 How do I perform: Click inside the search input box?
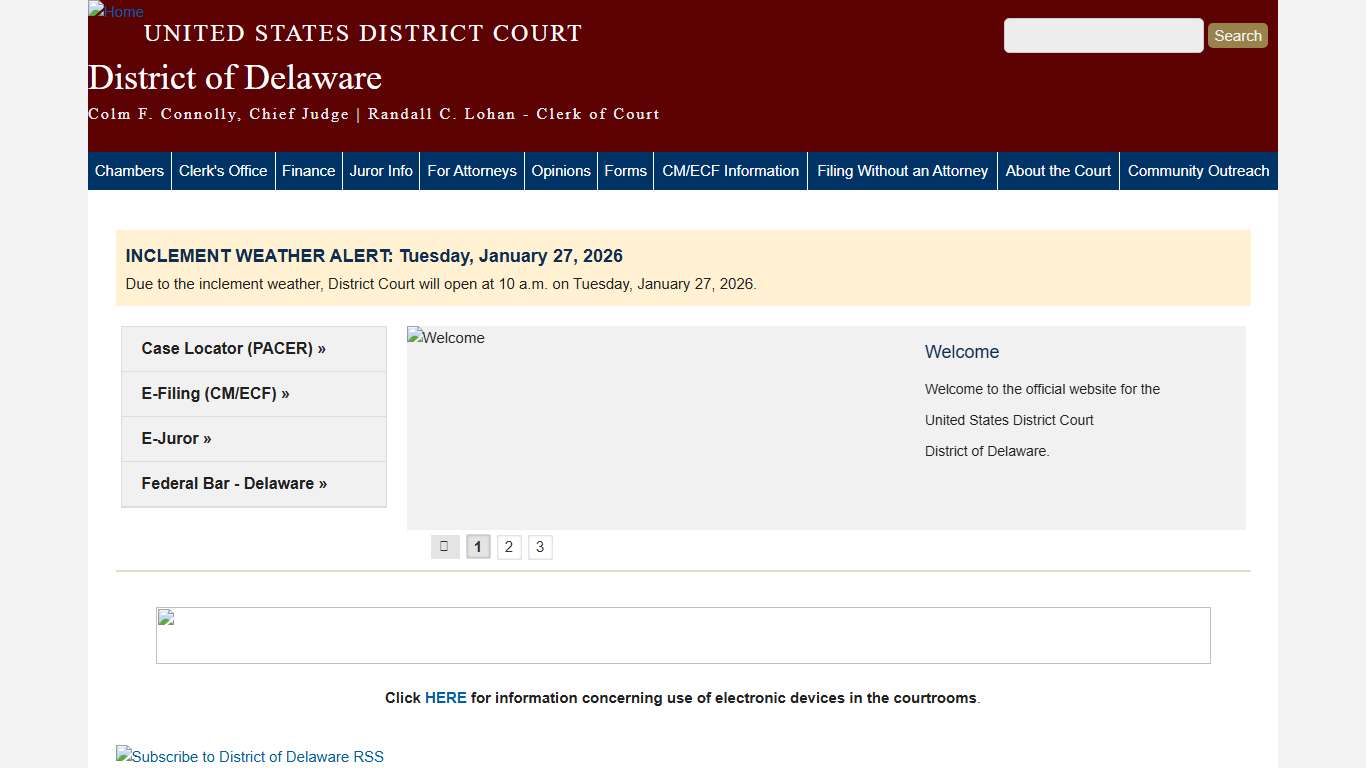1103,35
